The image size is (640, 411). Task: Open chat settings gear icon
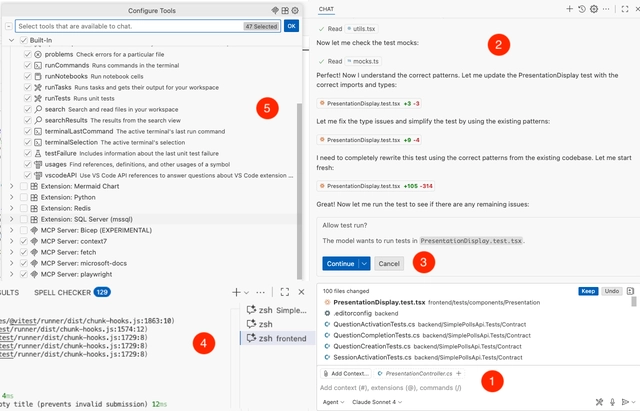[594, 9]
